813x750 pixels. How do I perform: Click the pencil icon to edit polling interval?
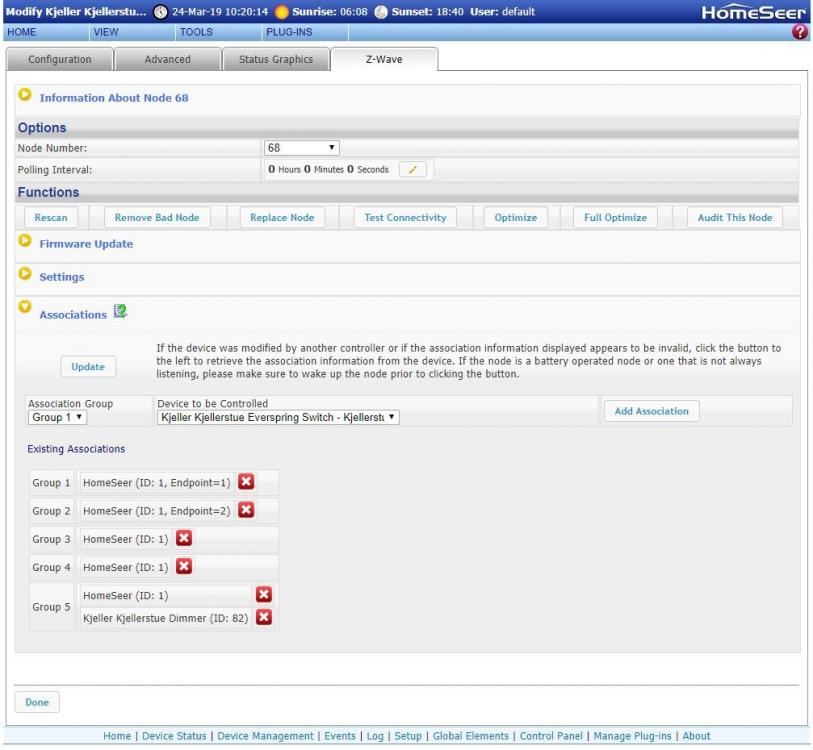[x=412, y=170]
